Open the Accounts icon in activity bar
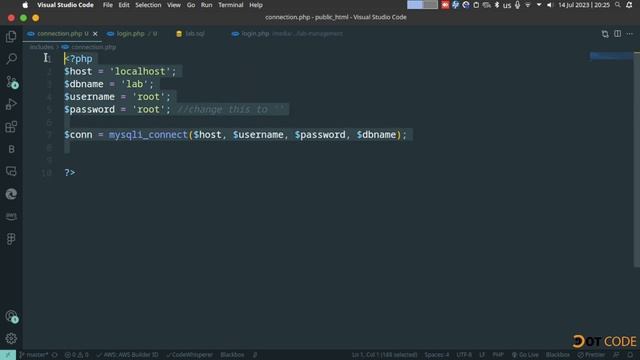The width and height of the screenshot is (640, 360). point(11,316)
